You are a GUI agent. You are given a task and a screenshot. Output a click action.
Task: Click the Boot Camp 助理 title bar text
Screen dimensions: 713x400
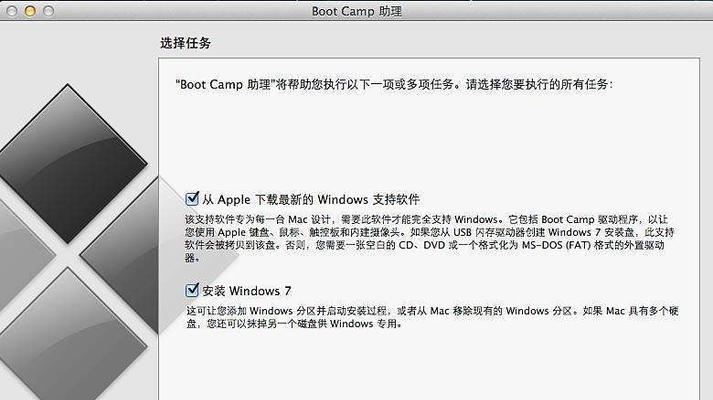[x=356, y=11]
